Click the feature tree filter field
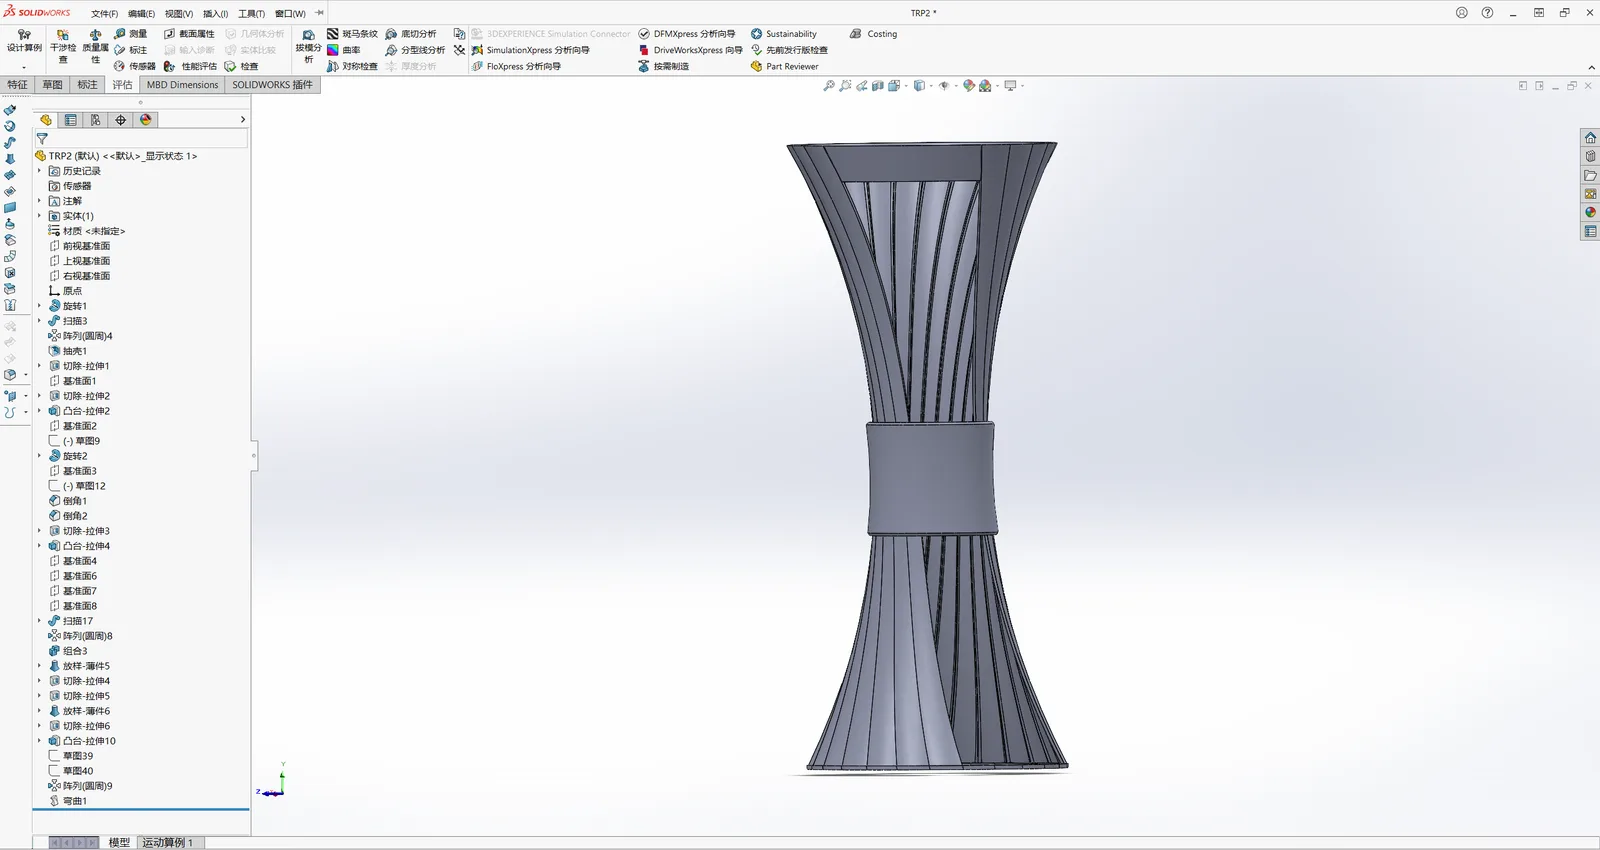This screenshot has width=1600, height=850. 141,139
